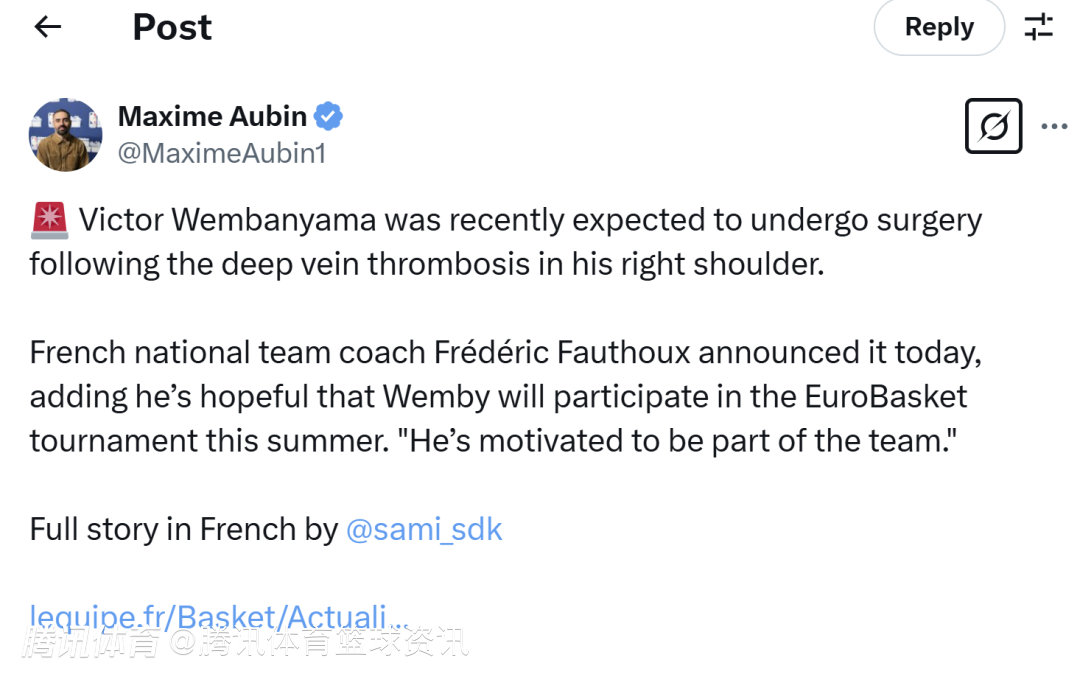Click the word EuroBasket in the post
This screenshot has height=677, width=1080.
(886, 397)
